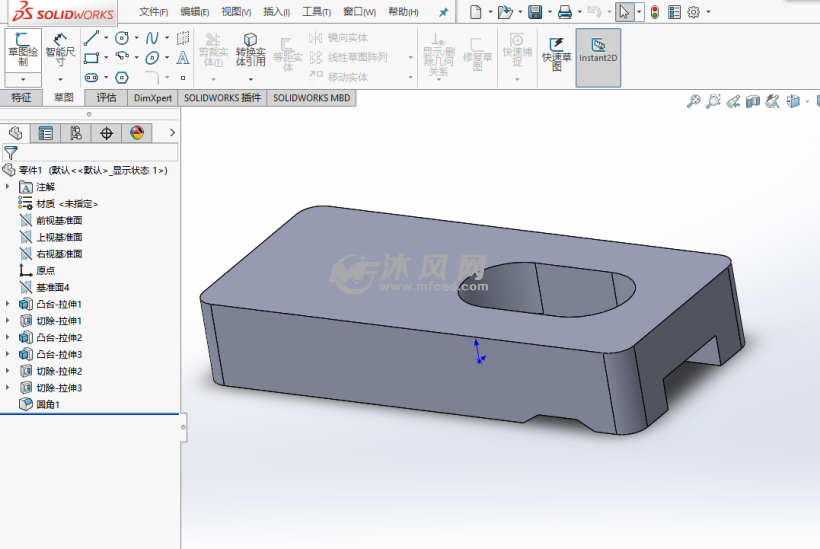
Task: Expand the 凸台-拉伸1 feature node
Action: coord(8,304)
